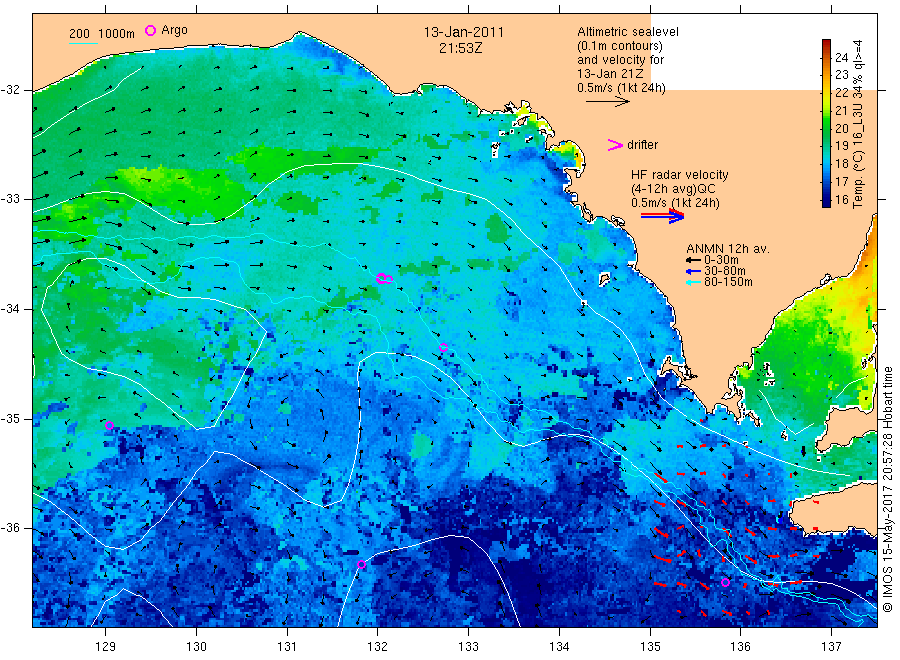The width and height of the screenshot is (900, 660).
Task: Click the '200 1000m' depth contour label
Action: 102,34
